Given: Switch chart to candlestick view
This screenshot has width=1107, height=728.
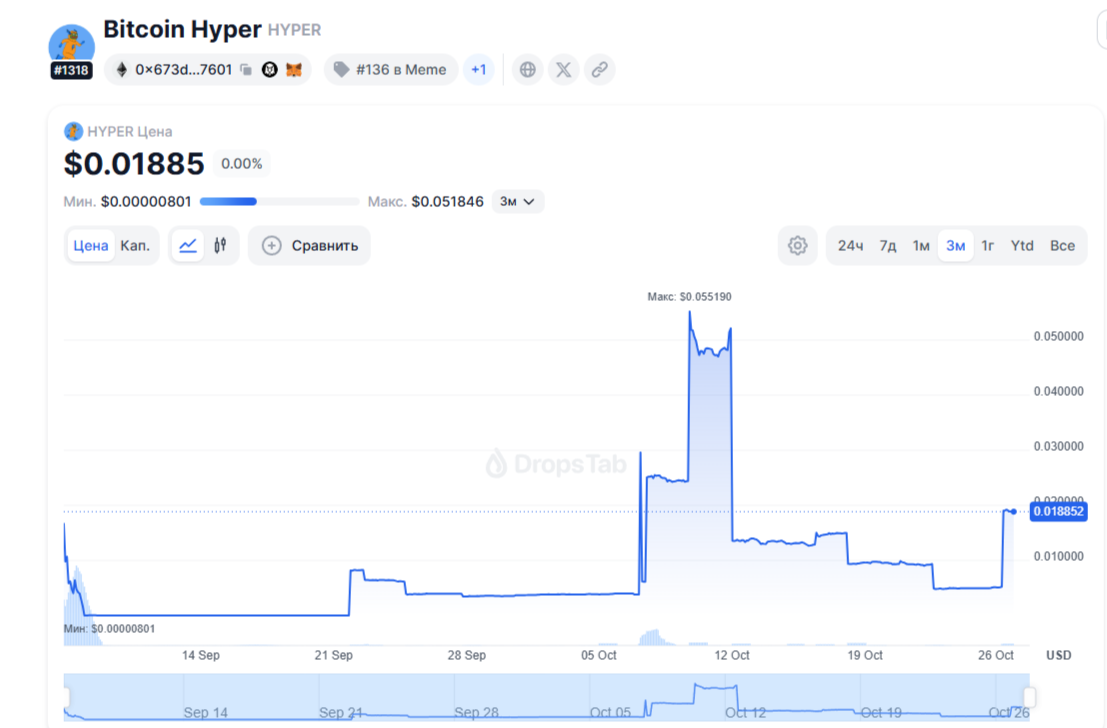Looking at the screenshot, I should tap(219, 244).
